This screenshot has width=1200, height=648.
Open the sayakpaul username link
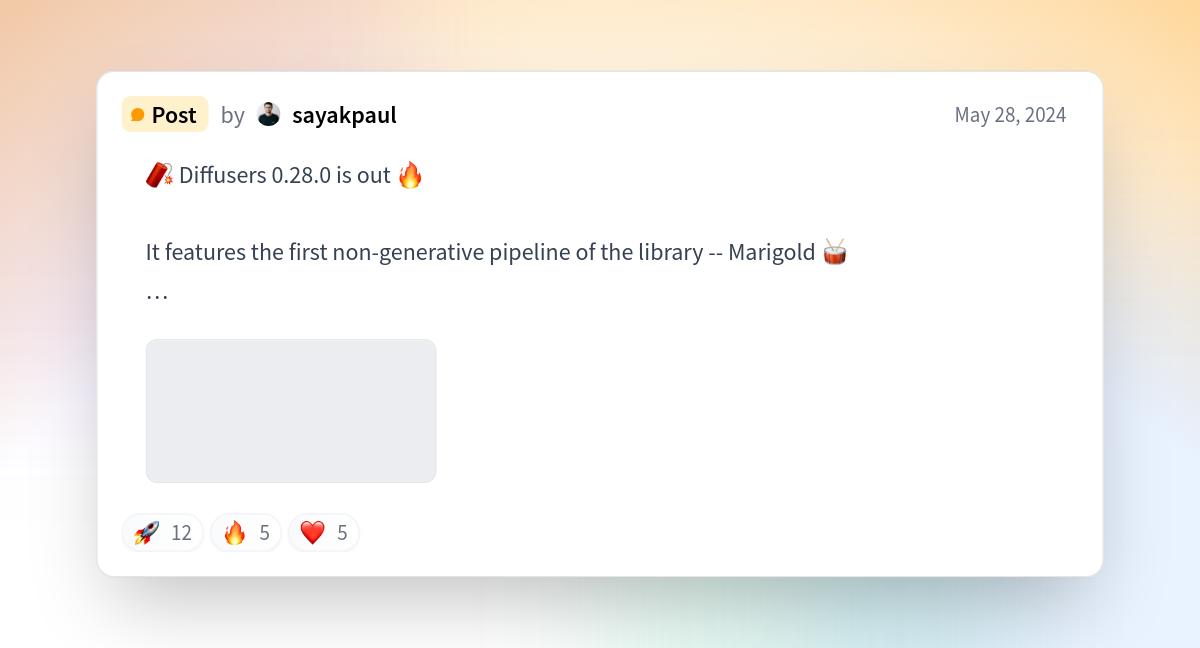pos(344,115)
